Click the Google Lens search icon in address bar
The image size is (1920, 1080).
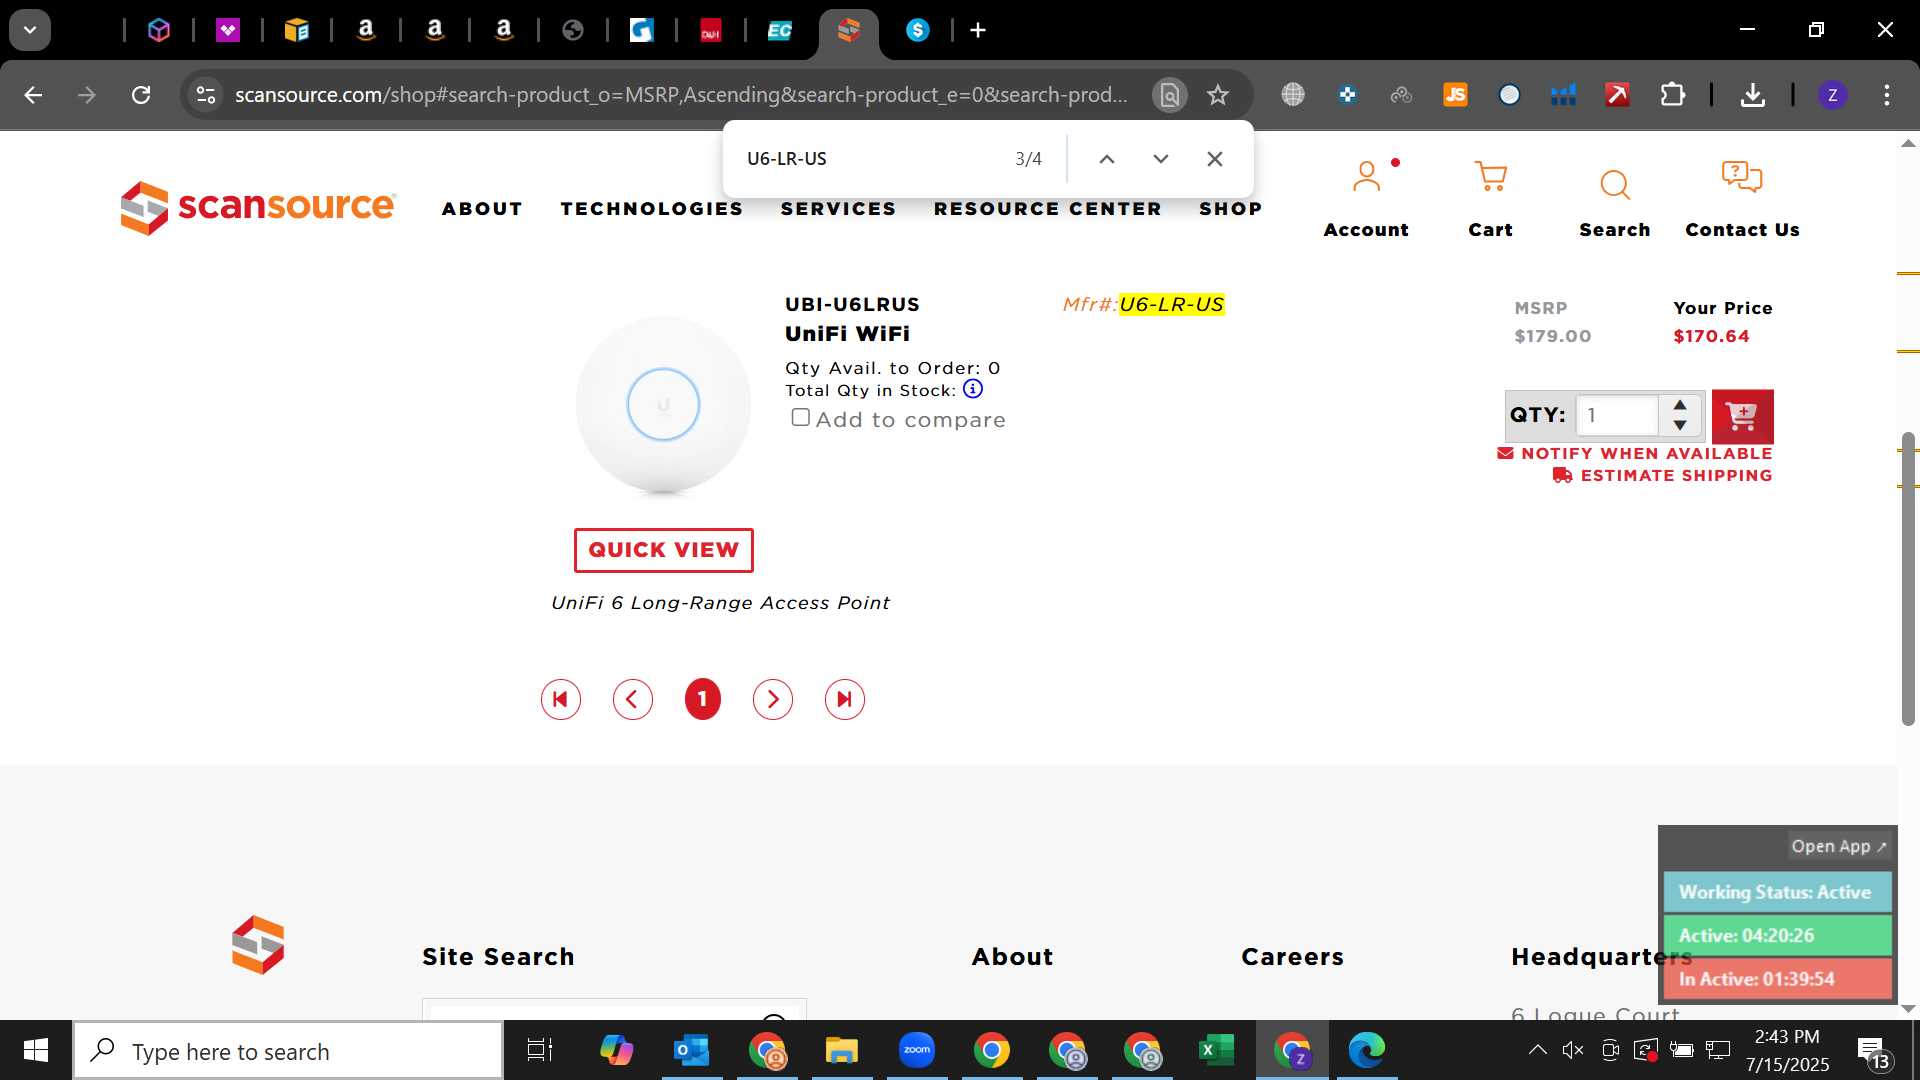[x=1170, y=95]
